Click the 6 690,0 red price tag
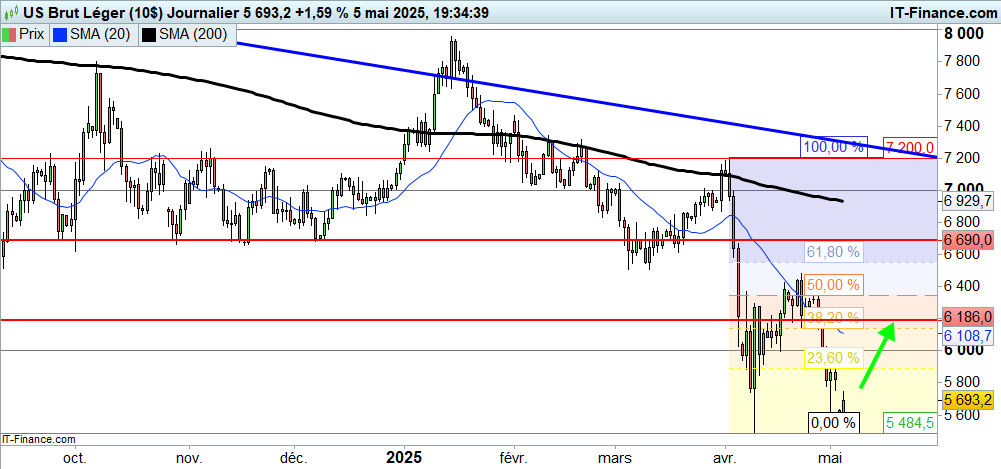Image resolution: width=1001 pixels, height=469 pixels. tap(966, 241)
